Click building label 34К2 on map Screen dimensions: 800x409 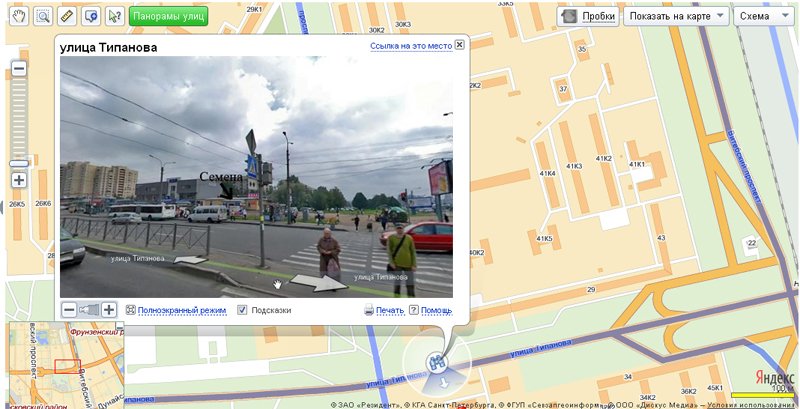[x=647, y=397]
